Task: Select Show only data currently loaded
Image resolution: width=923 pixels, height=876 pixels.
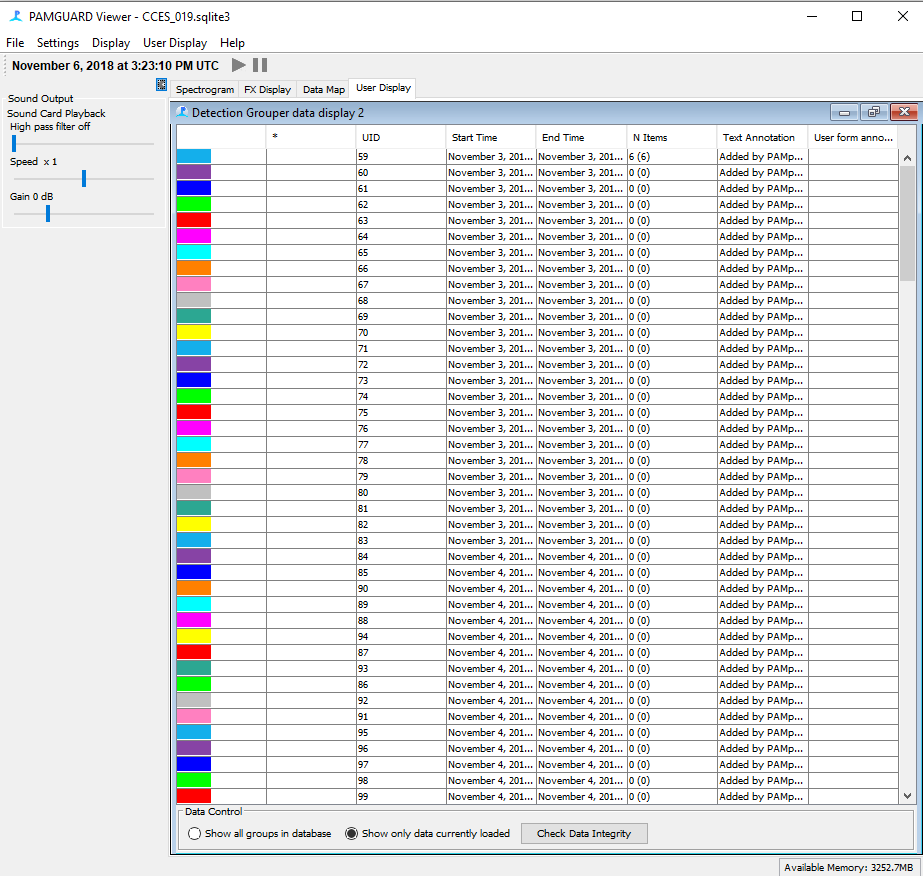Action: click(x=351, y=834)
